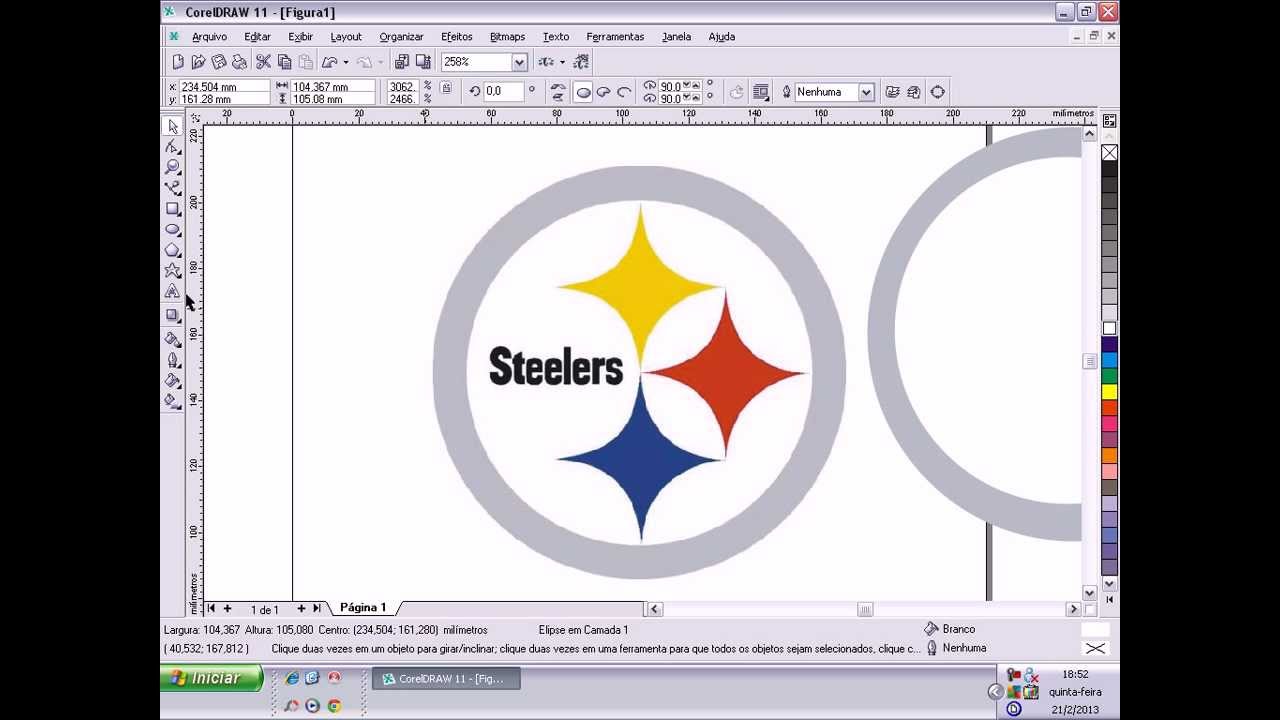Select the Rectangle tool
The width and height of the screenshot is (1280, 720).
[173, 209]
